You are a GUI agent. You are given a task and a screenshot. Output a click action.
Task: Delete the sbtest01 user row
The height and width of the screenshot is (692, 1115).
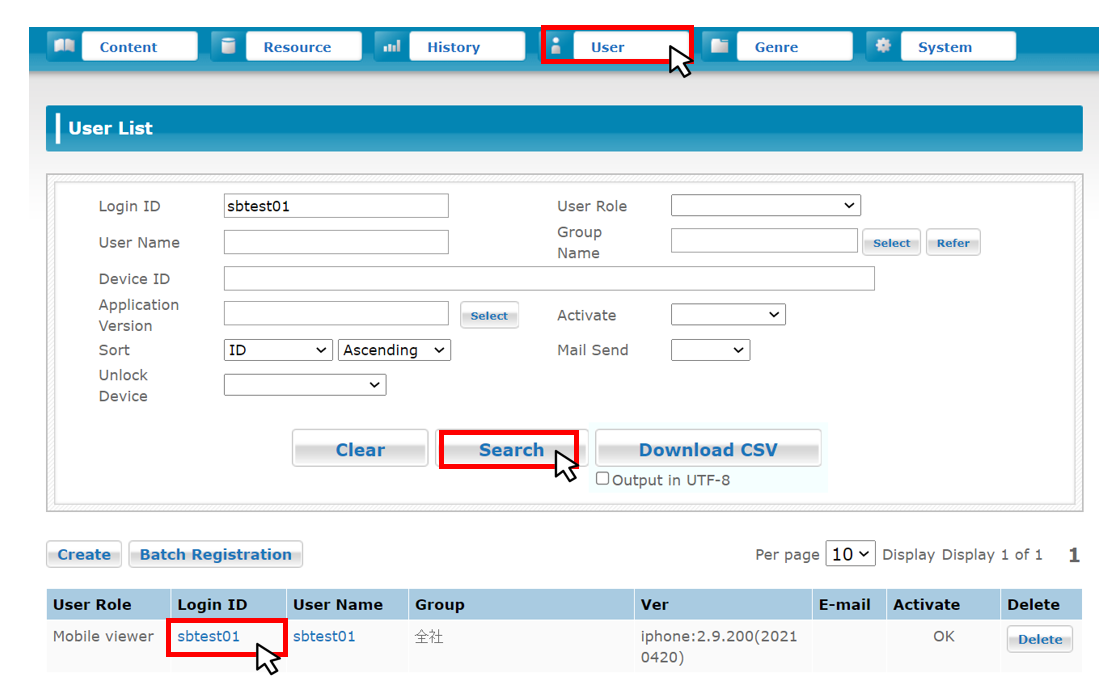pos(1039,639)
